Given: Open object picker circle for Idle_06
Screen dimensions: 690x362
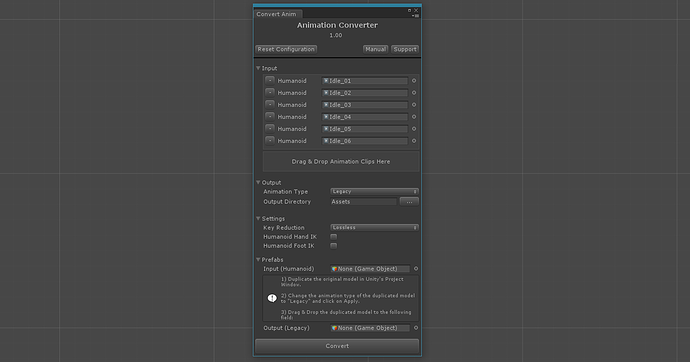Looking at the screenshot, I should click(414, 141).
